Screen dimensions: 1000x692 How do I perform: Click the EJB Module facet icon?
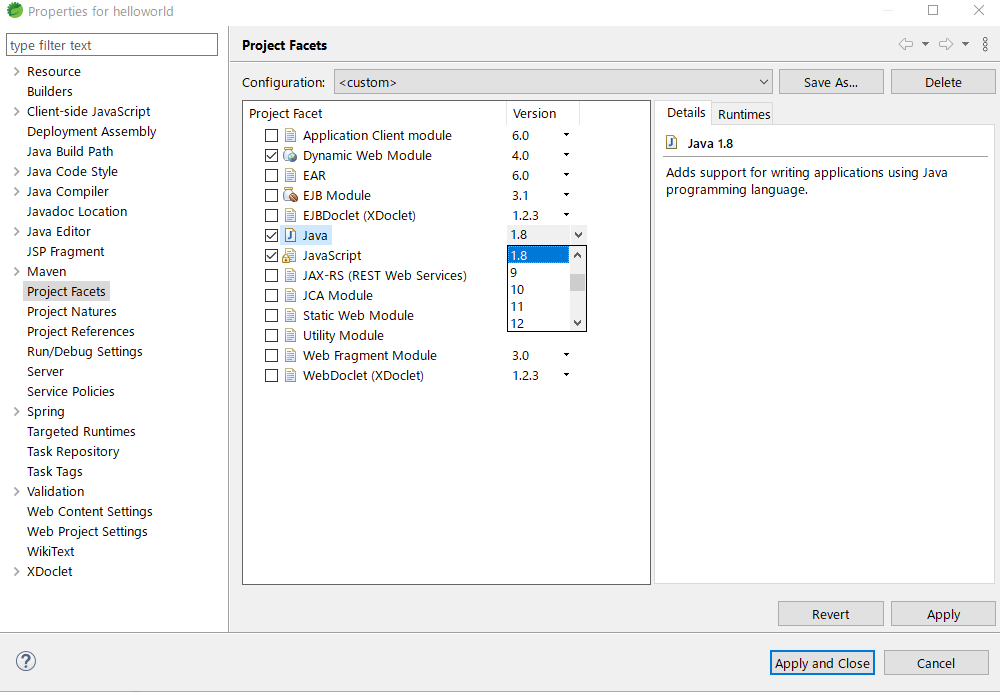click(x=290, y=195)
